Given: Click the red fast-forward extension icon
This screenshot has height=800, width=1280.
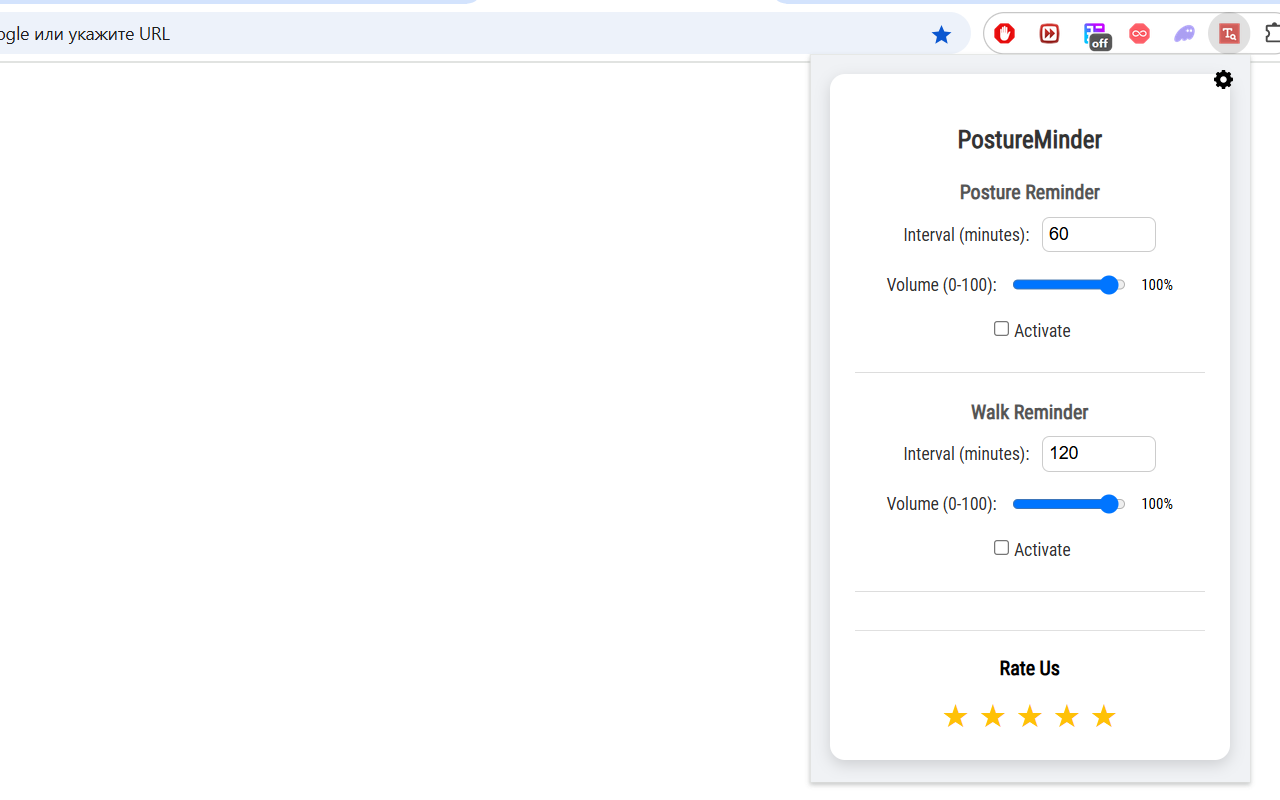Looking at the screenshot, I should point(1049,34).
